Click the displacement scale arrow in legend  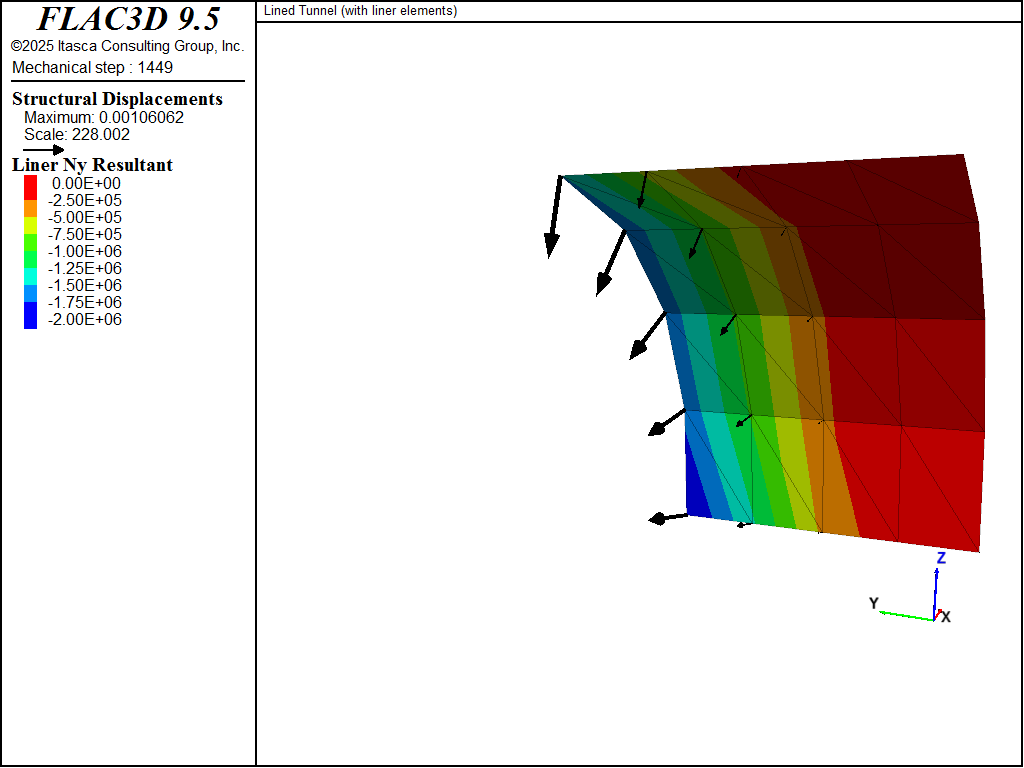click(x=44, y=150)
